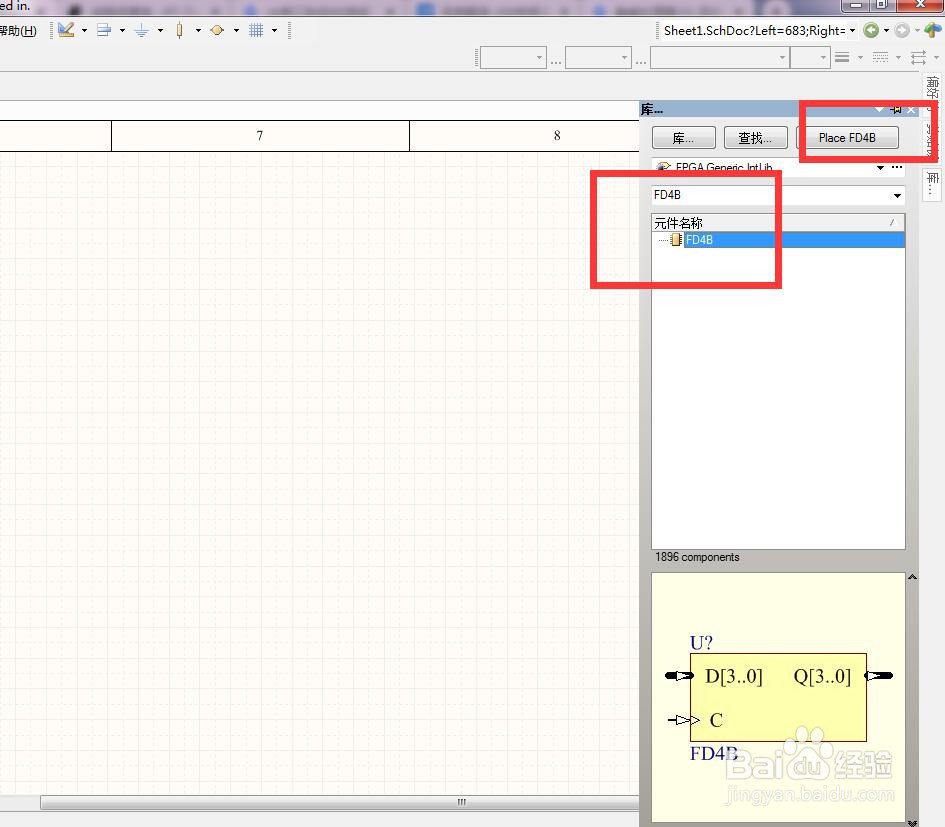
Task: Click the ellipsis after the first combo box
Action: [x=556, y=61]
